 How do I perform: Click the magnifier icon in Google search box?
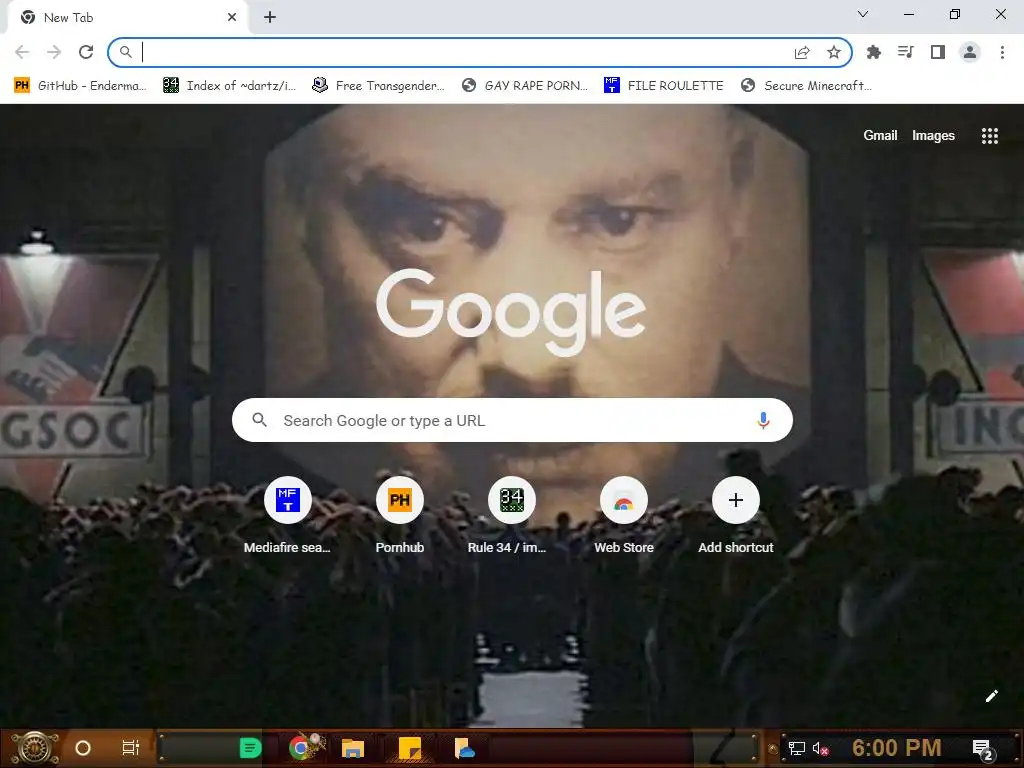coord(259,420)
